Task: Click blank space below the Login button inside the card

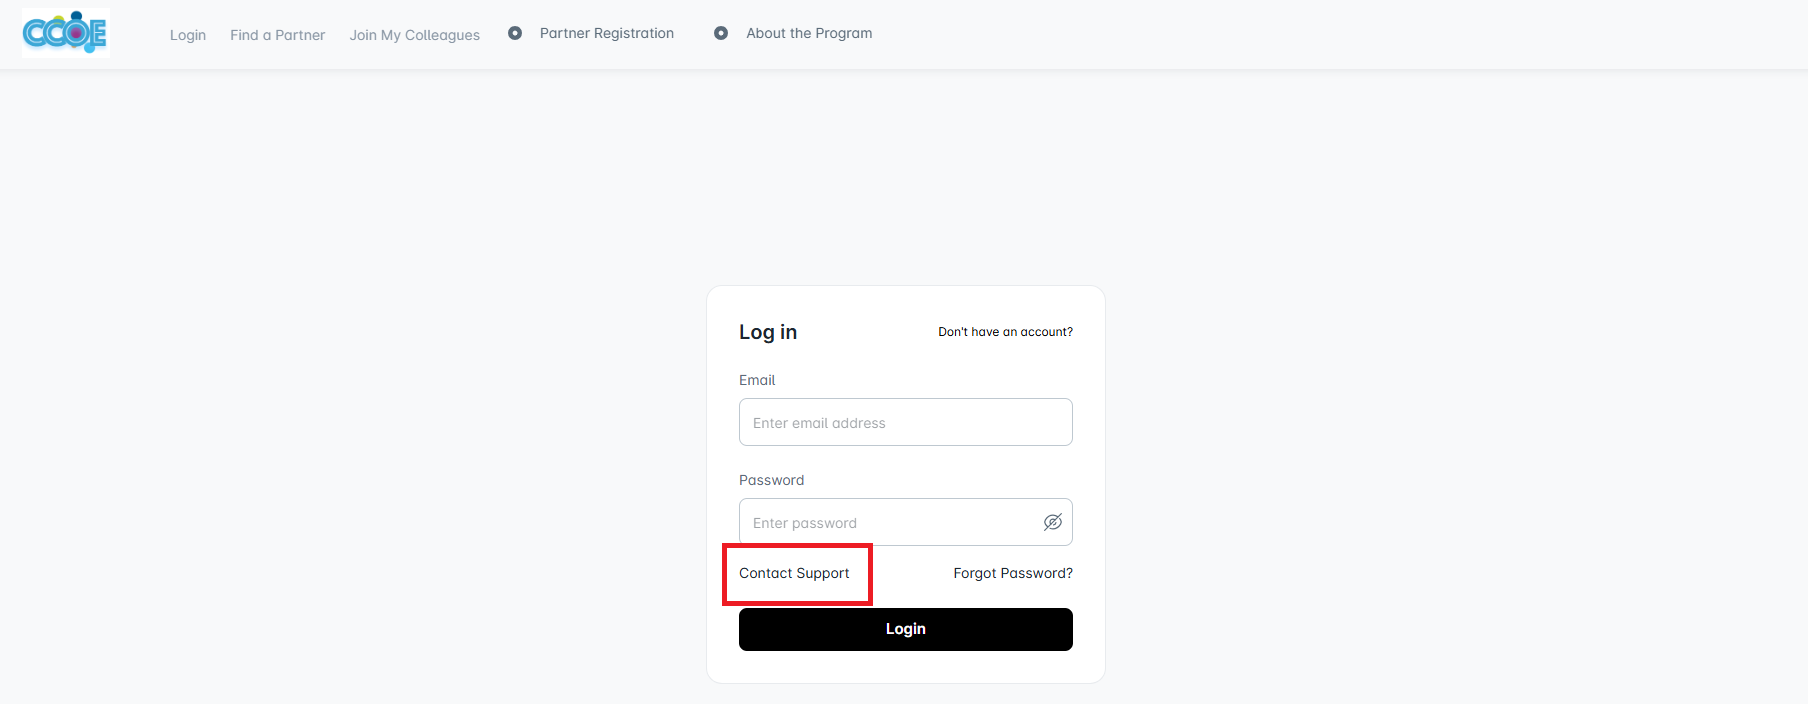Action: pyautogui.click(x=905, y=667)
